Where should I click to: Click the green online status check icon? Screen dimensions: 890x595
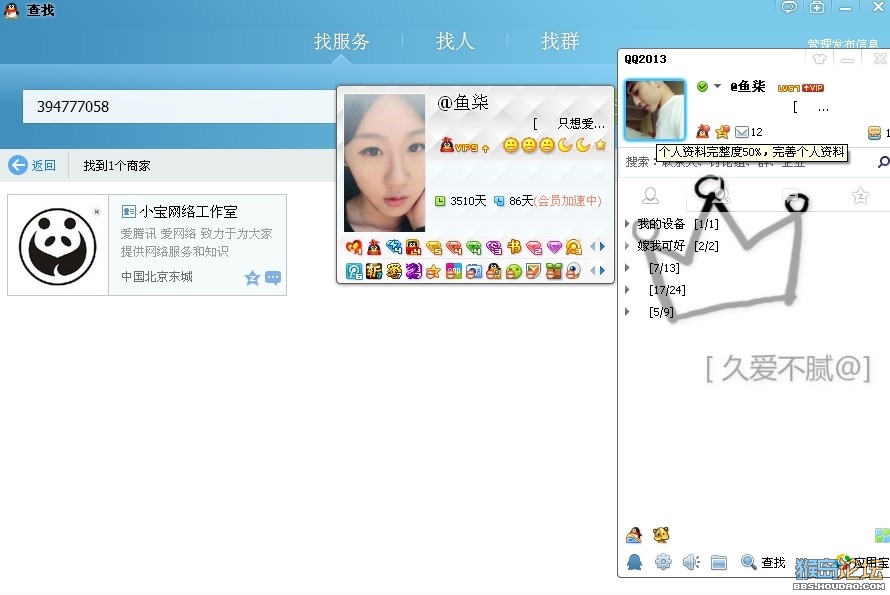[703, 86]
